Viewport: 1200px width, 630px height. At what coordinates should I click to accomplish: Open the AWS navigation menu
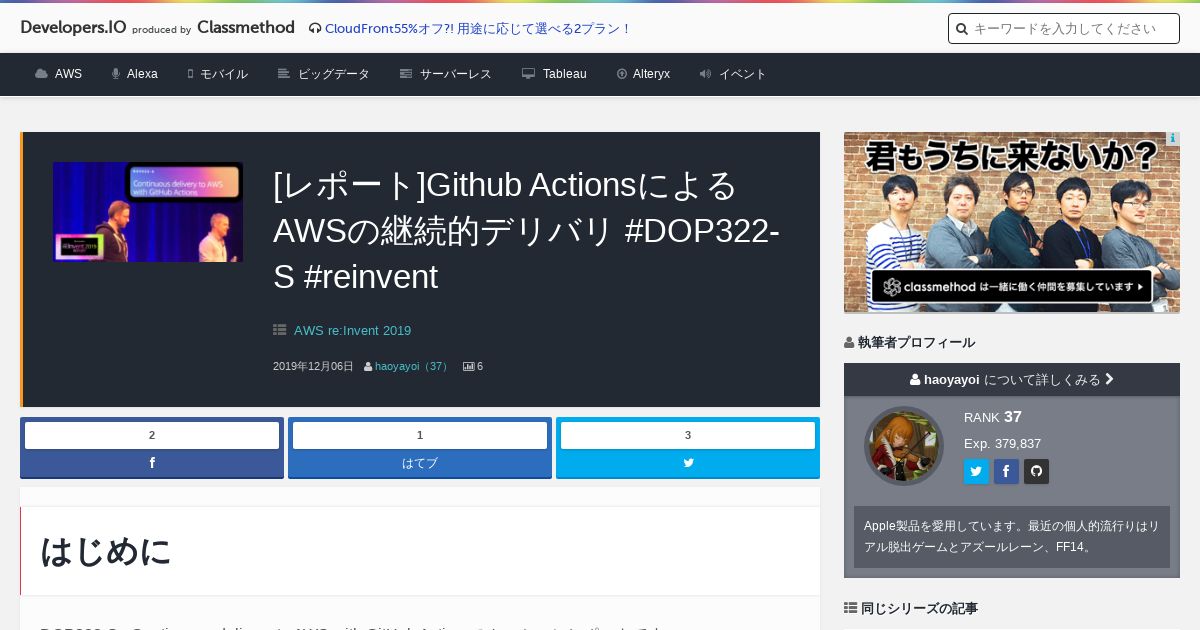(58, 74)
